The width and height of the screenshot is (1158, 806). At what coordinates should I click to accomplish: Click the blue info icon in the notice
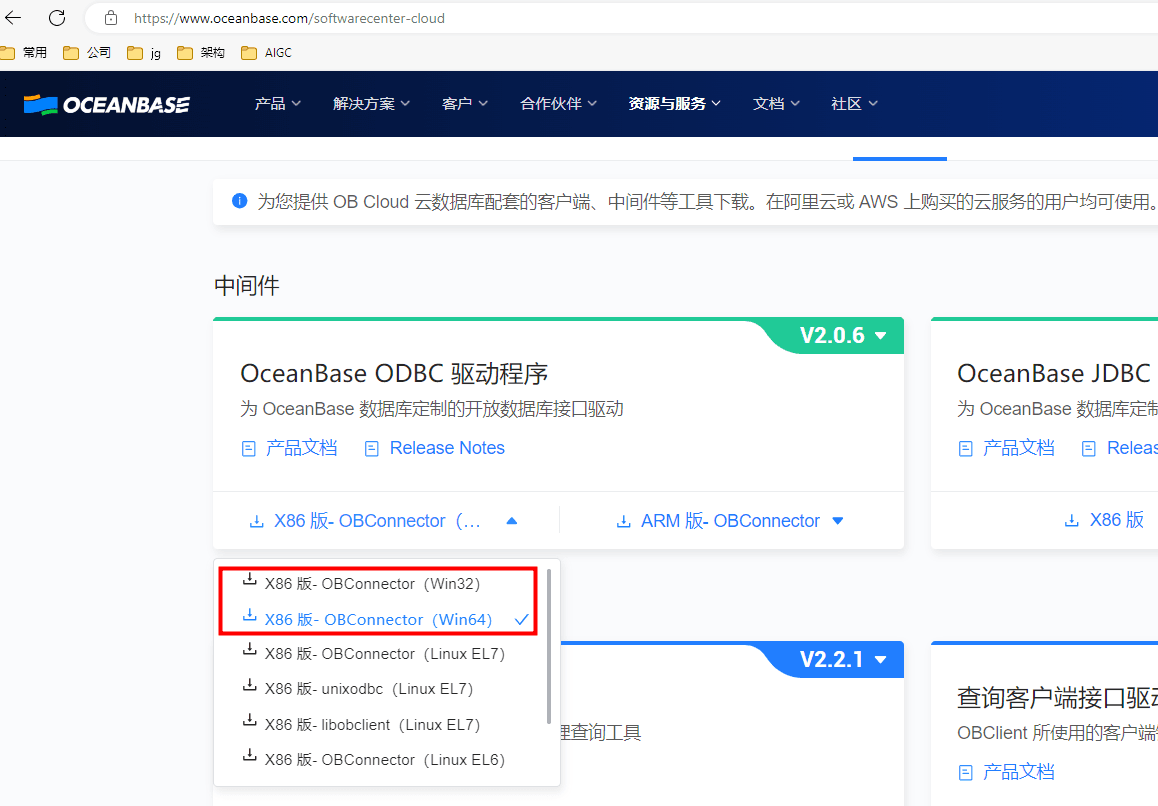tap(239, 201)
